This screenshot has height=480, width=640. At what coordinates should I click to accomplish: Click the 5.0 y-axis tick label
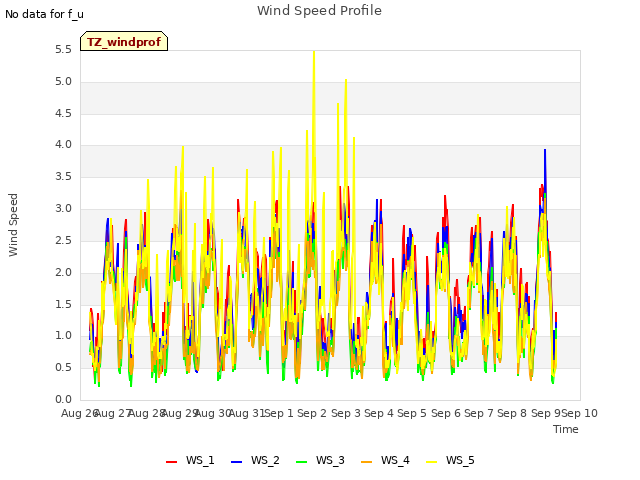(63, 82)
